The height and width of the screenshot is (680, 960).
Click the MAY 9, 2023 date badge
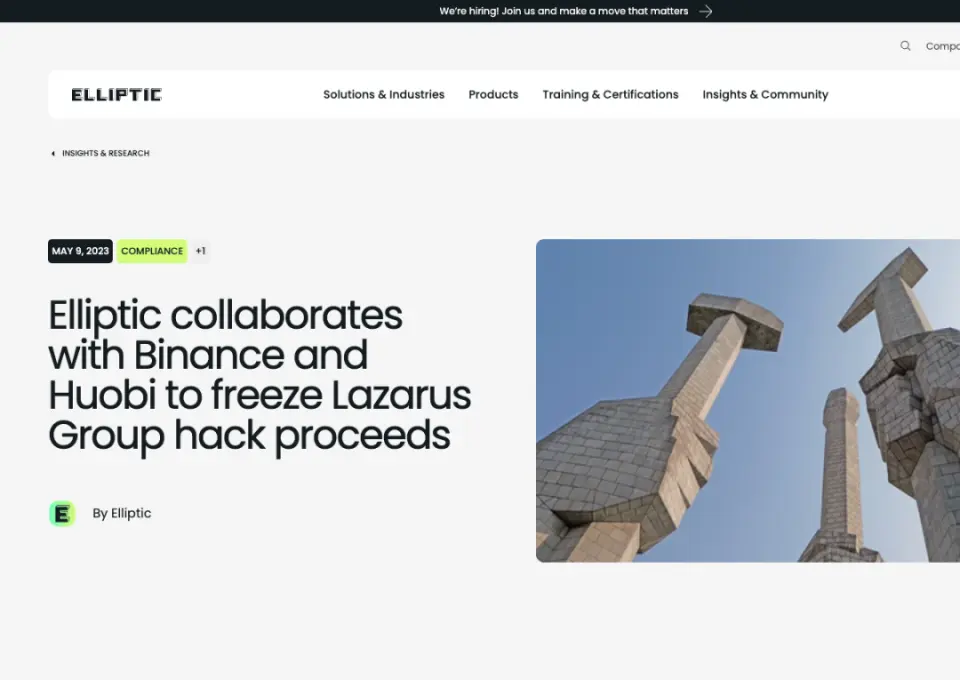click(80, 251)
